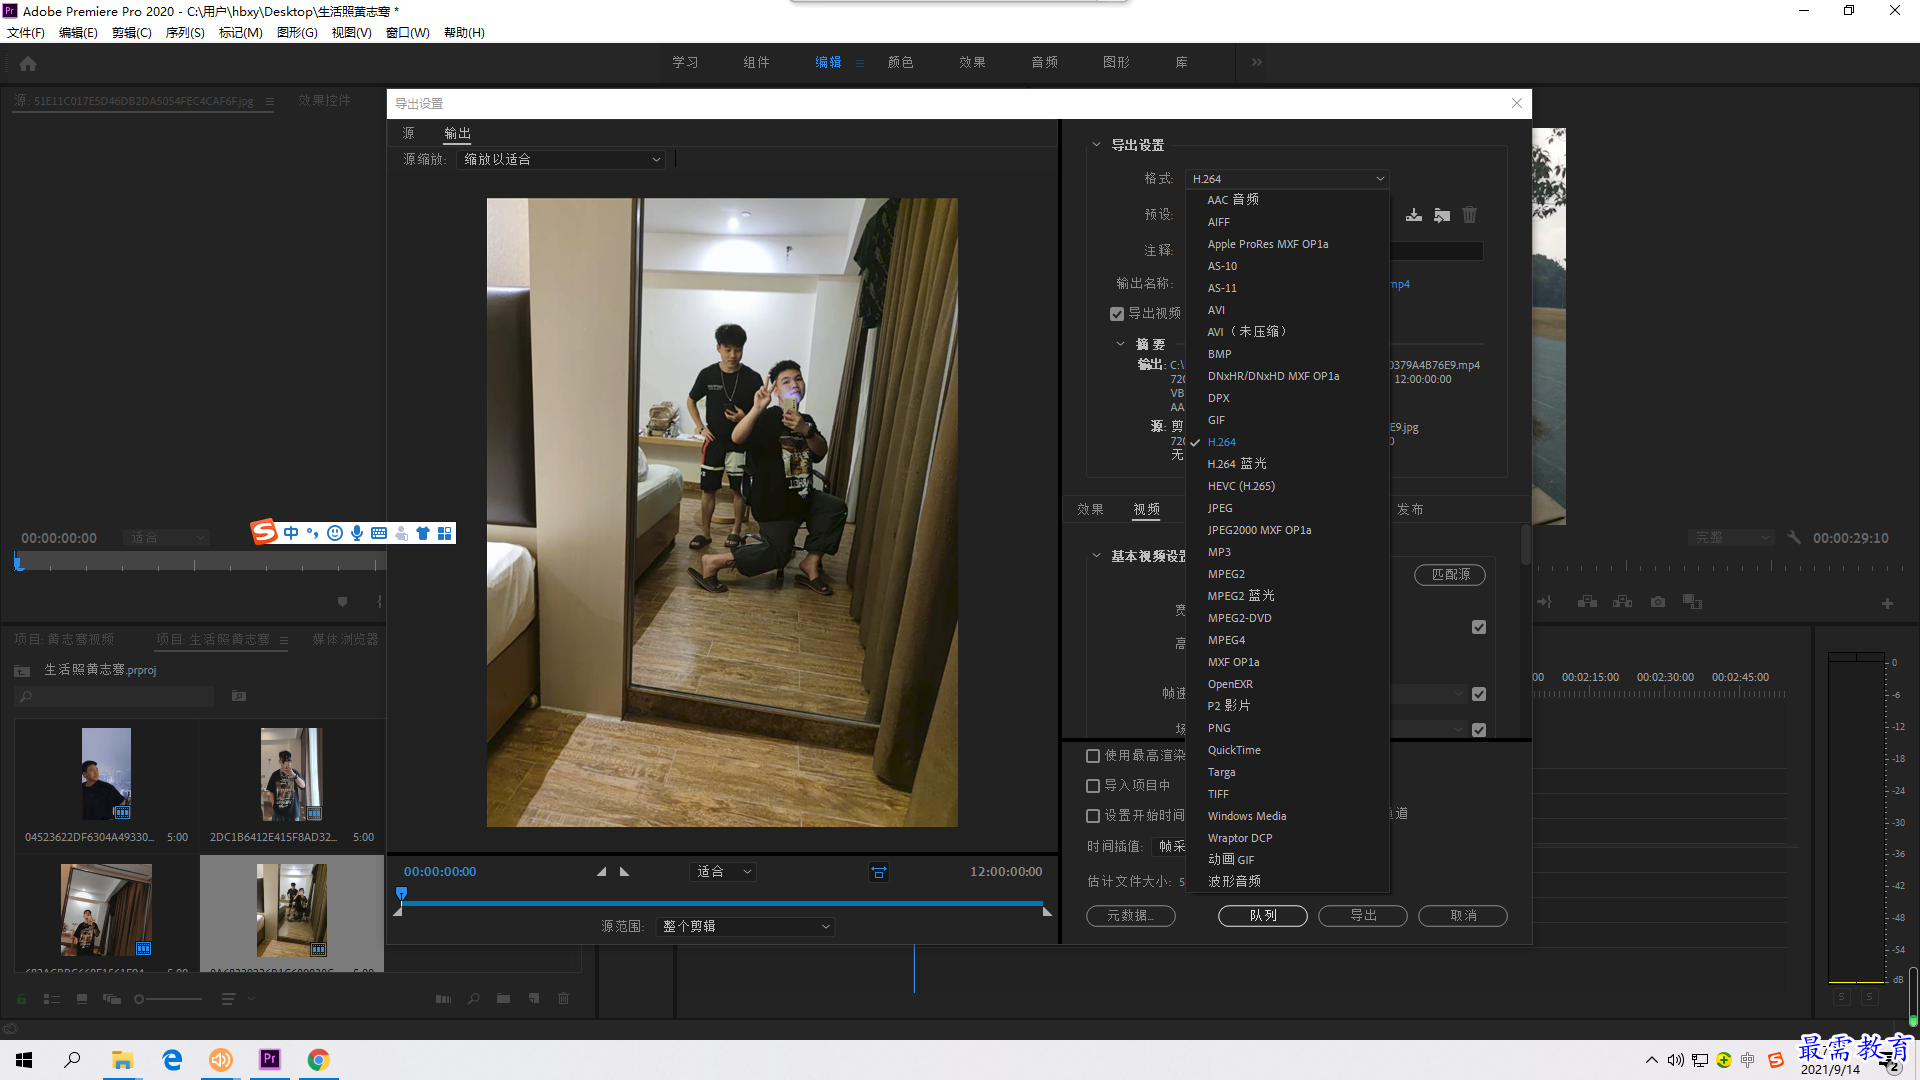Click the export preview blue playhead

[401, 894]
